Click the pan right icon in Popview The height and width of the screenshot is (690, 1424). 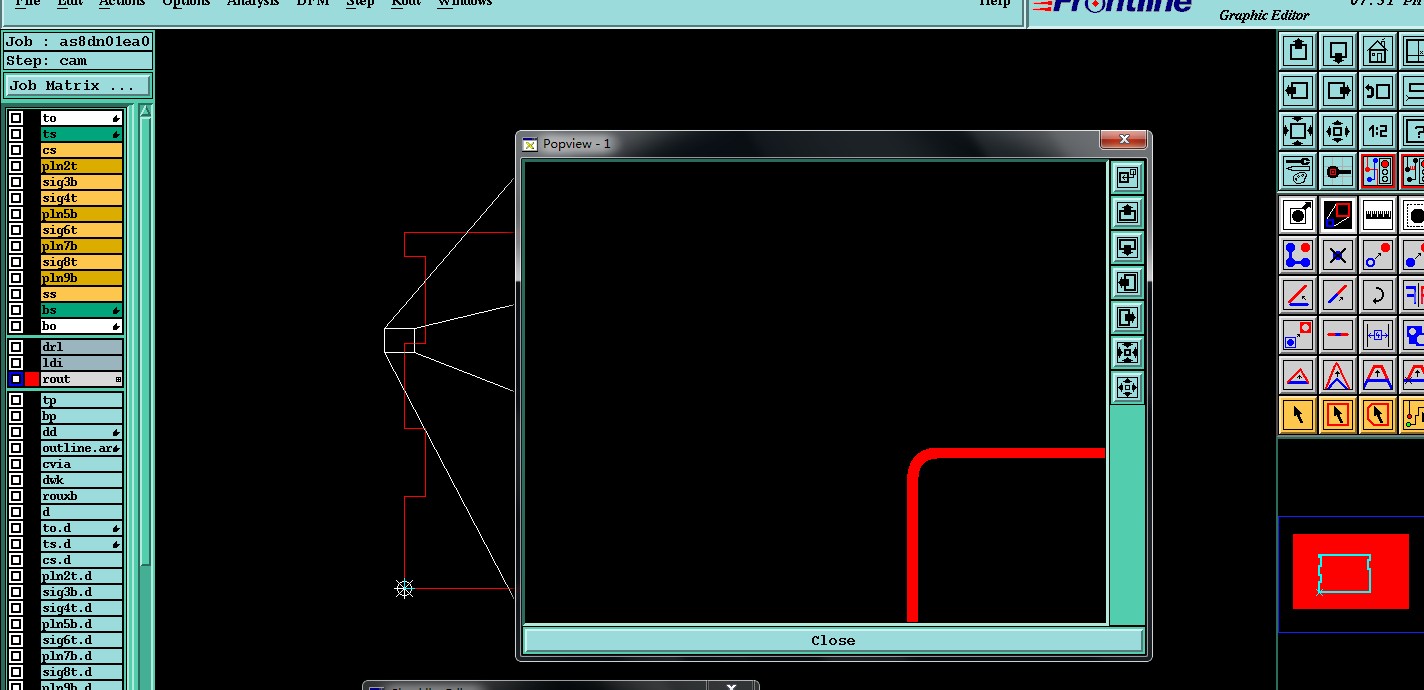(1127, 318)
